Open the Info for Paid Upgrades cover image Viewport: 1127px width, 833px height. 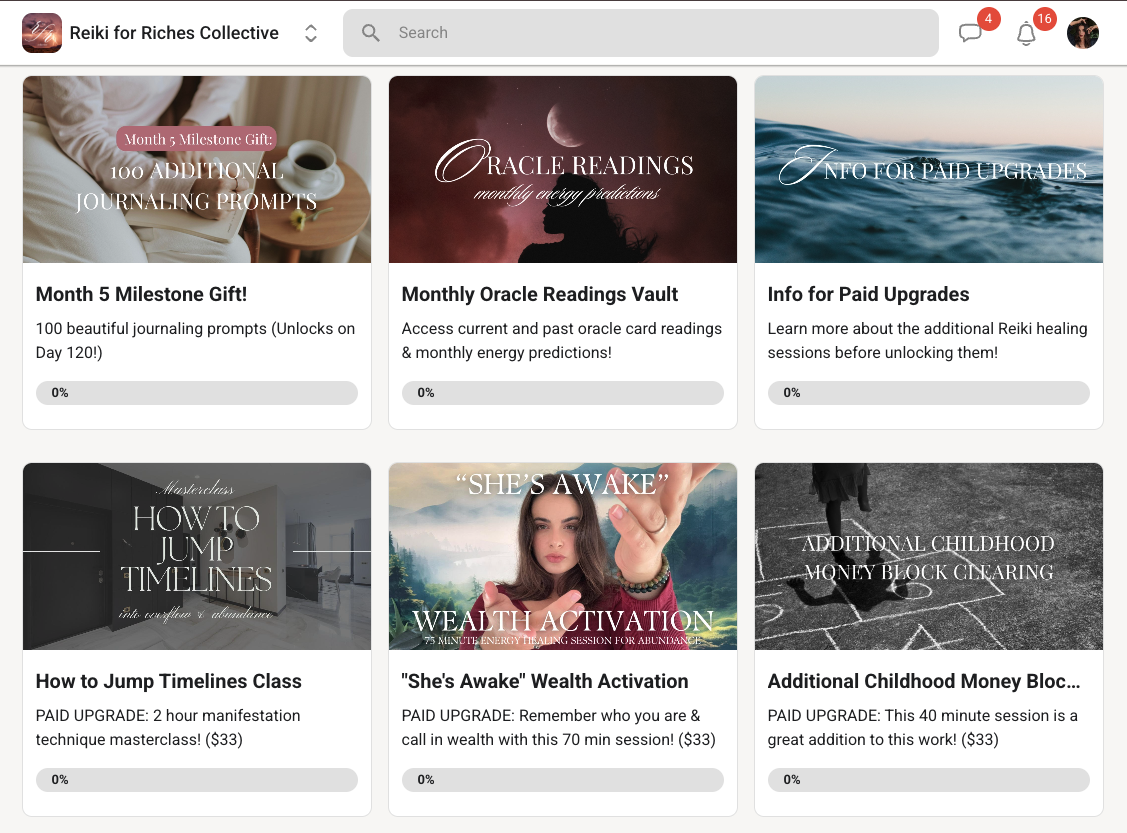point(929,170)
